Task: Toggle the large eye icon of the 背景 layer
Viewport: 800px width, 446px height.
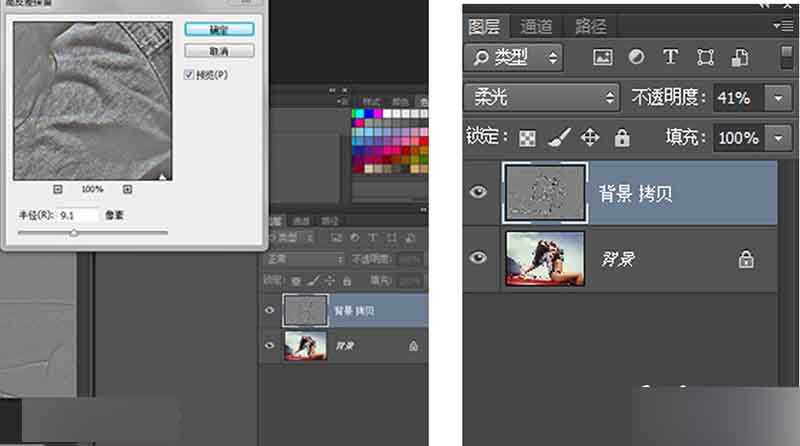Action: tap(479, 257)
